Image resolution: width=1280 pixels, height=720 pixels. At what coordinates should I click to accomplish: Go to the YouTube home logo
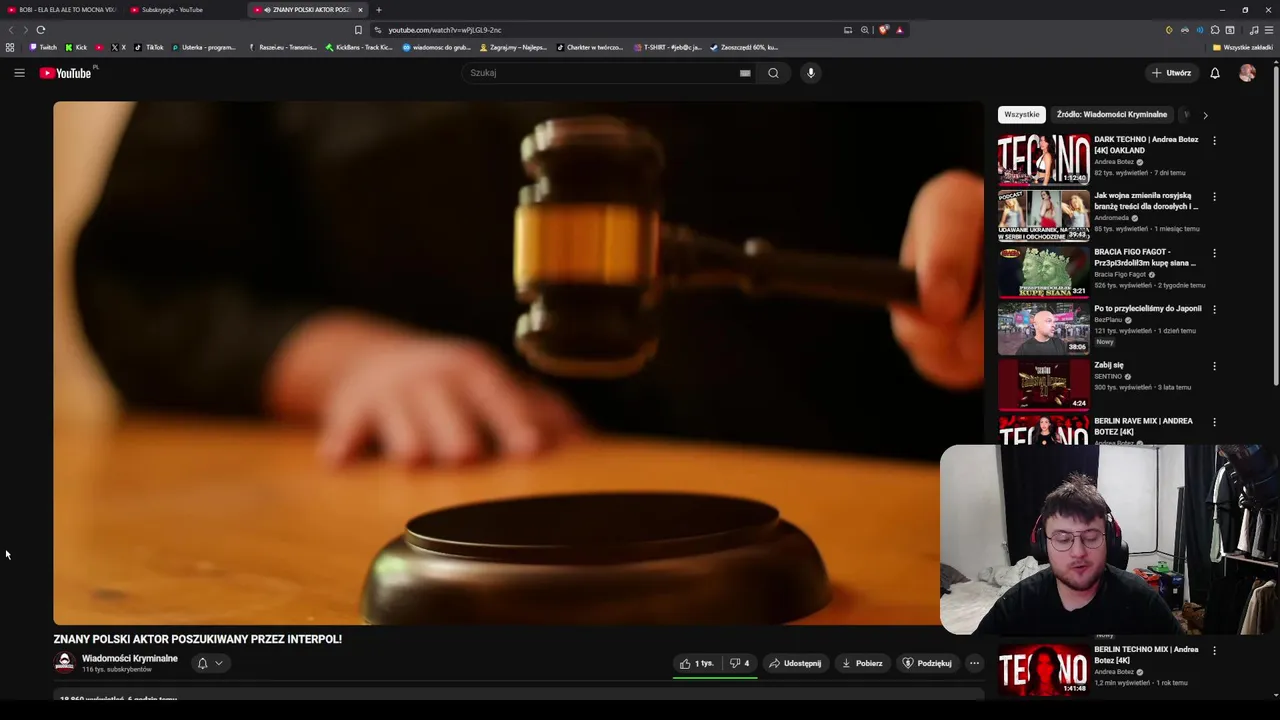coord(65,73)
